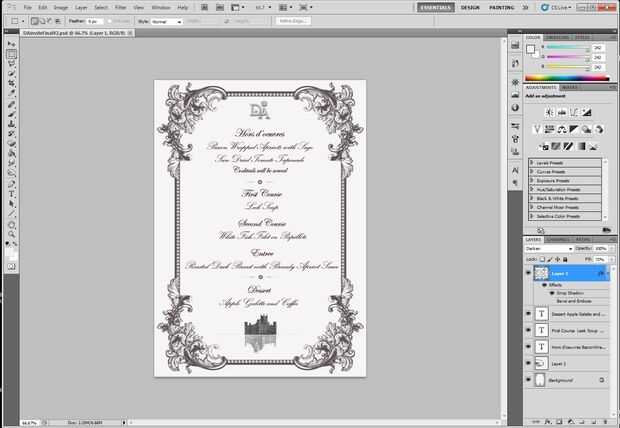Open the Layer menu
This screenshot has width=620, height=428.
tap(81, 8)
